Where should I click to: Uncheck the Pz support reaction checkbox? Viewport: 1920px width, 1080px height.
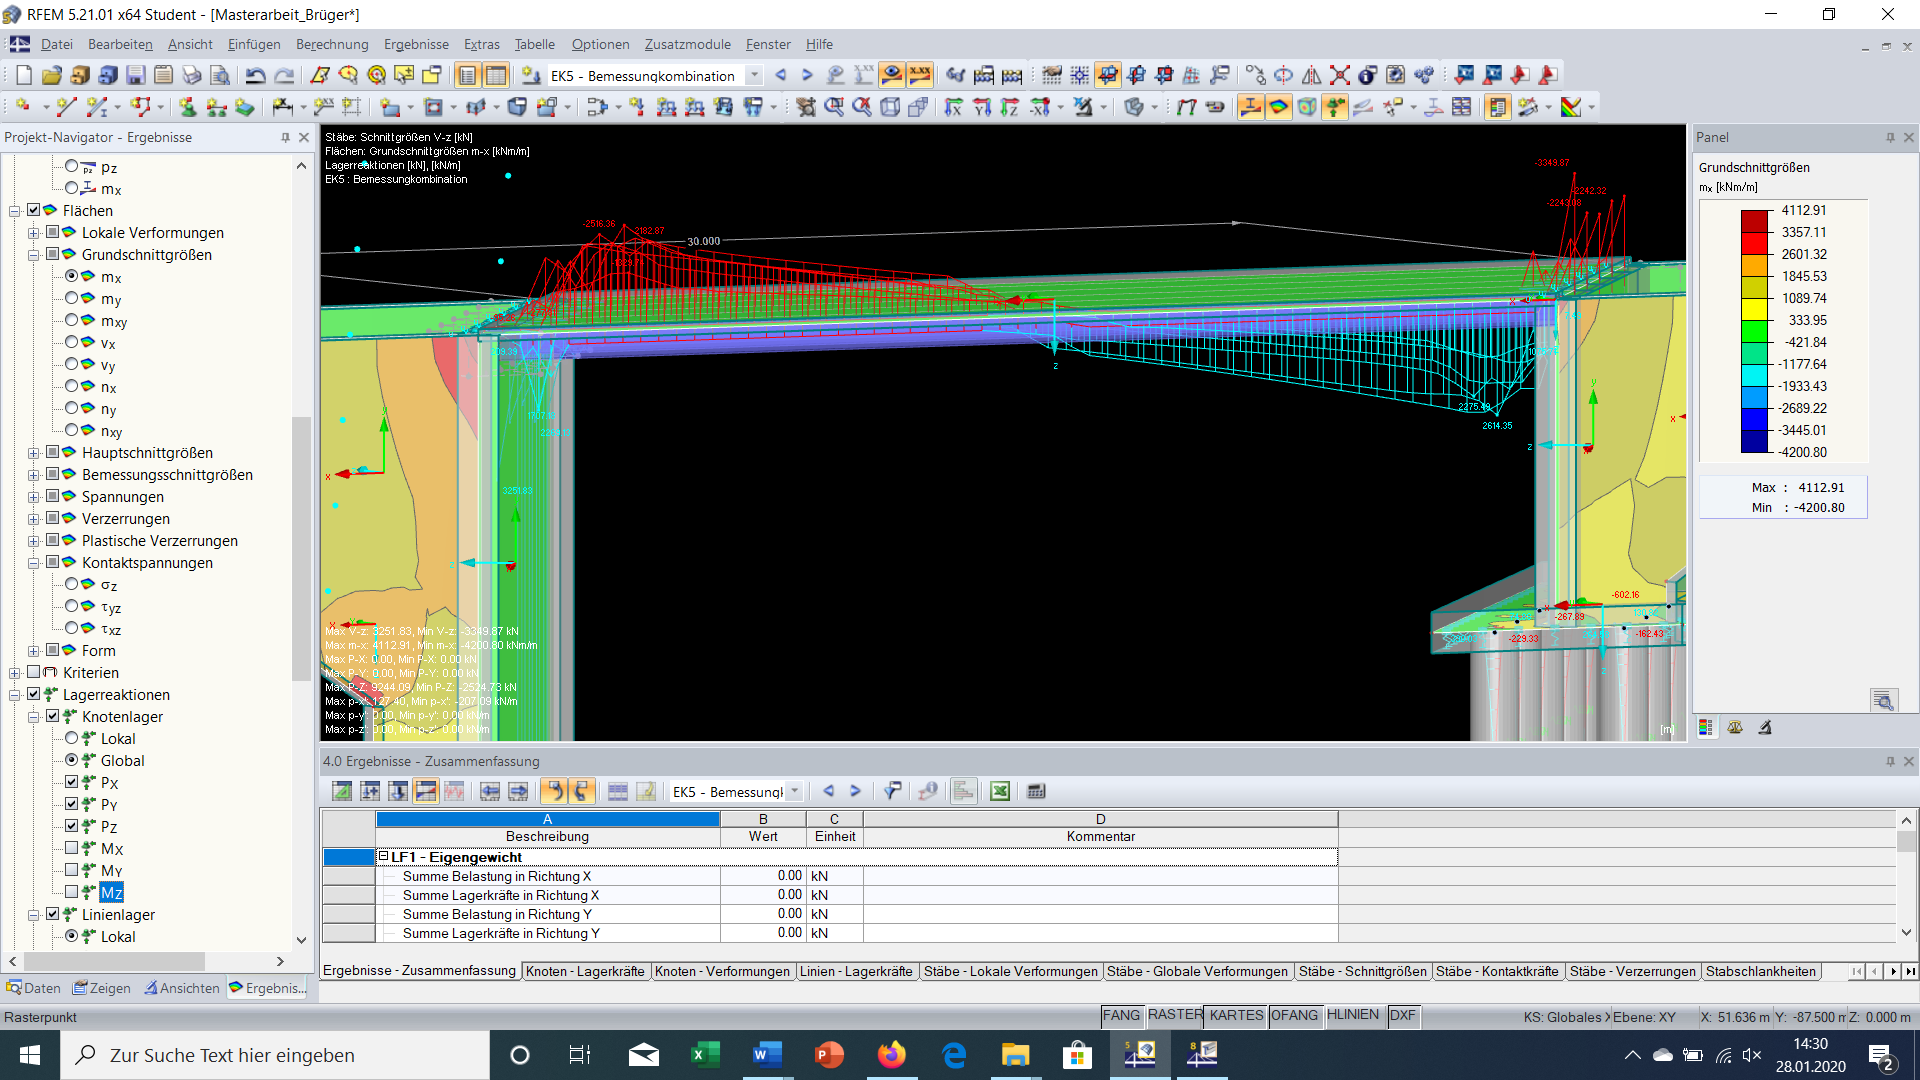72,826
